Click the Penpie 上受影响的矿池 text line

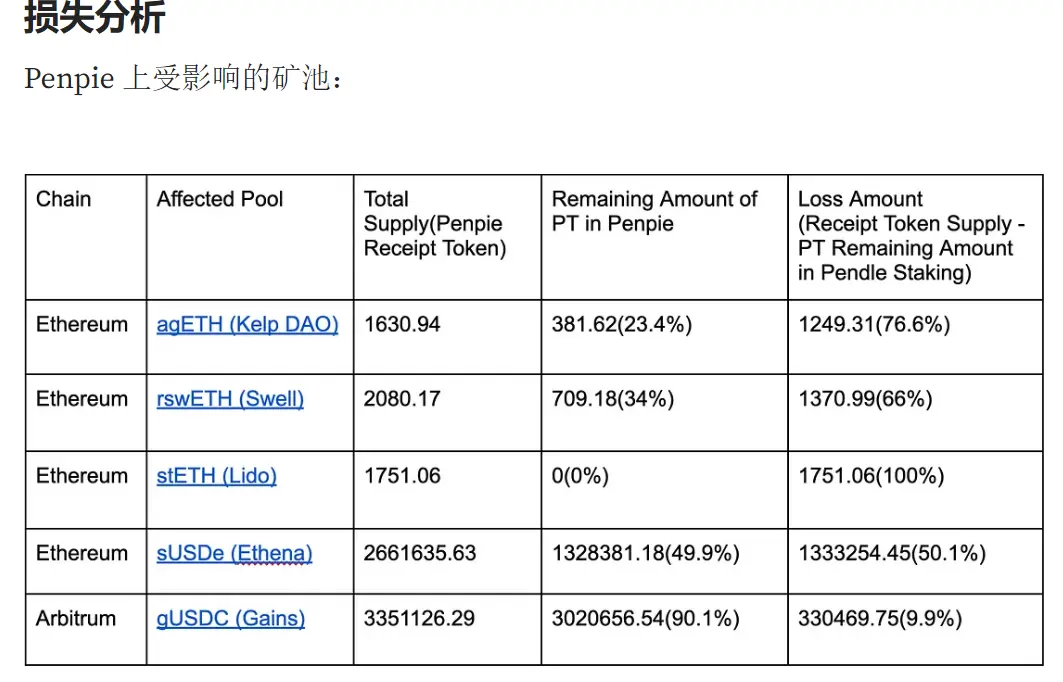coord(183,78)
